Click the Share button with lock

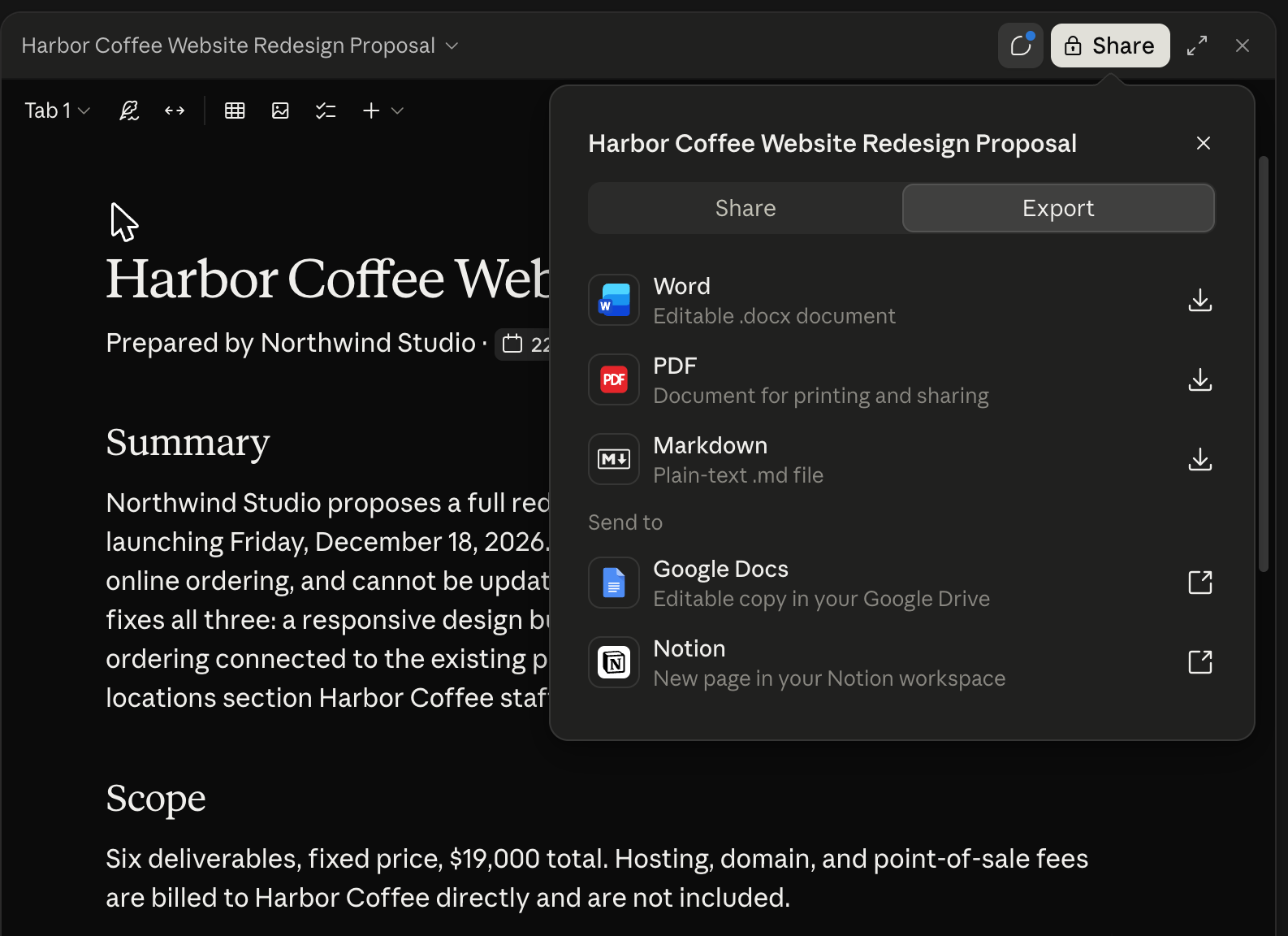tap(1110, 46)
